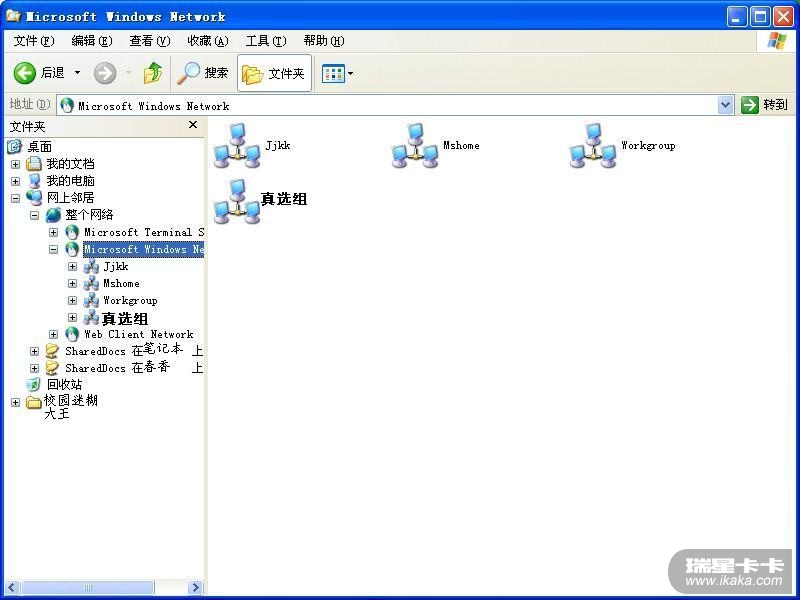Open the 搜索 search tool
Screen dimensions: 800x600
point(203,73)
